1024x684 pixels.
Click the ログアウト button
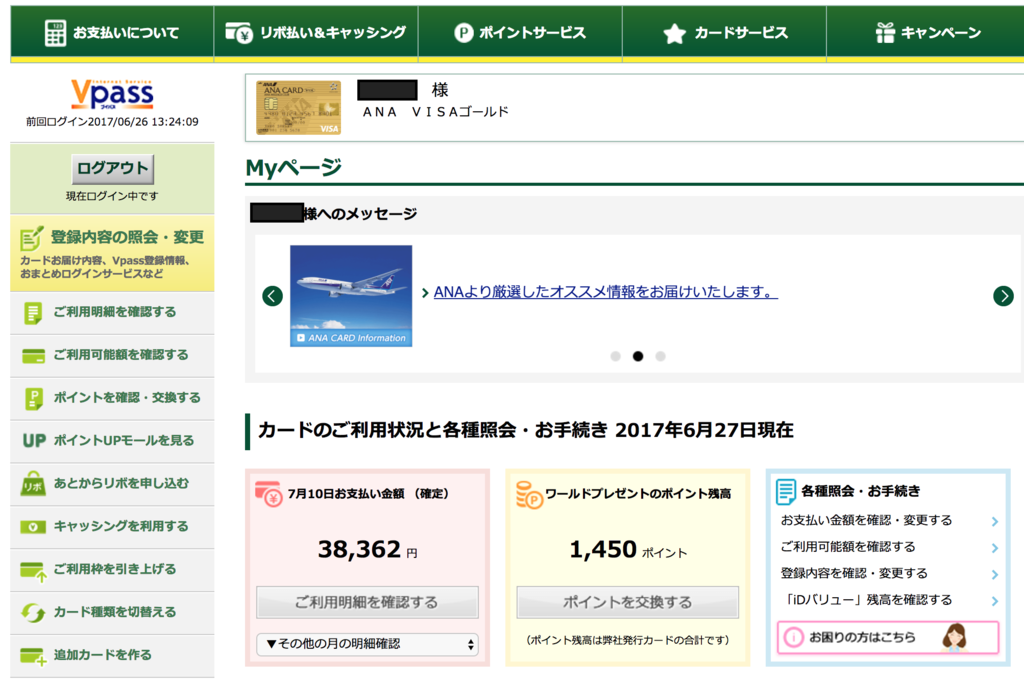coord(112,169)
